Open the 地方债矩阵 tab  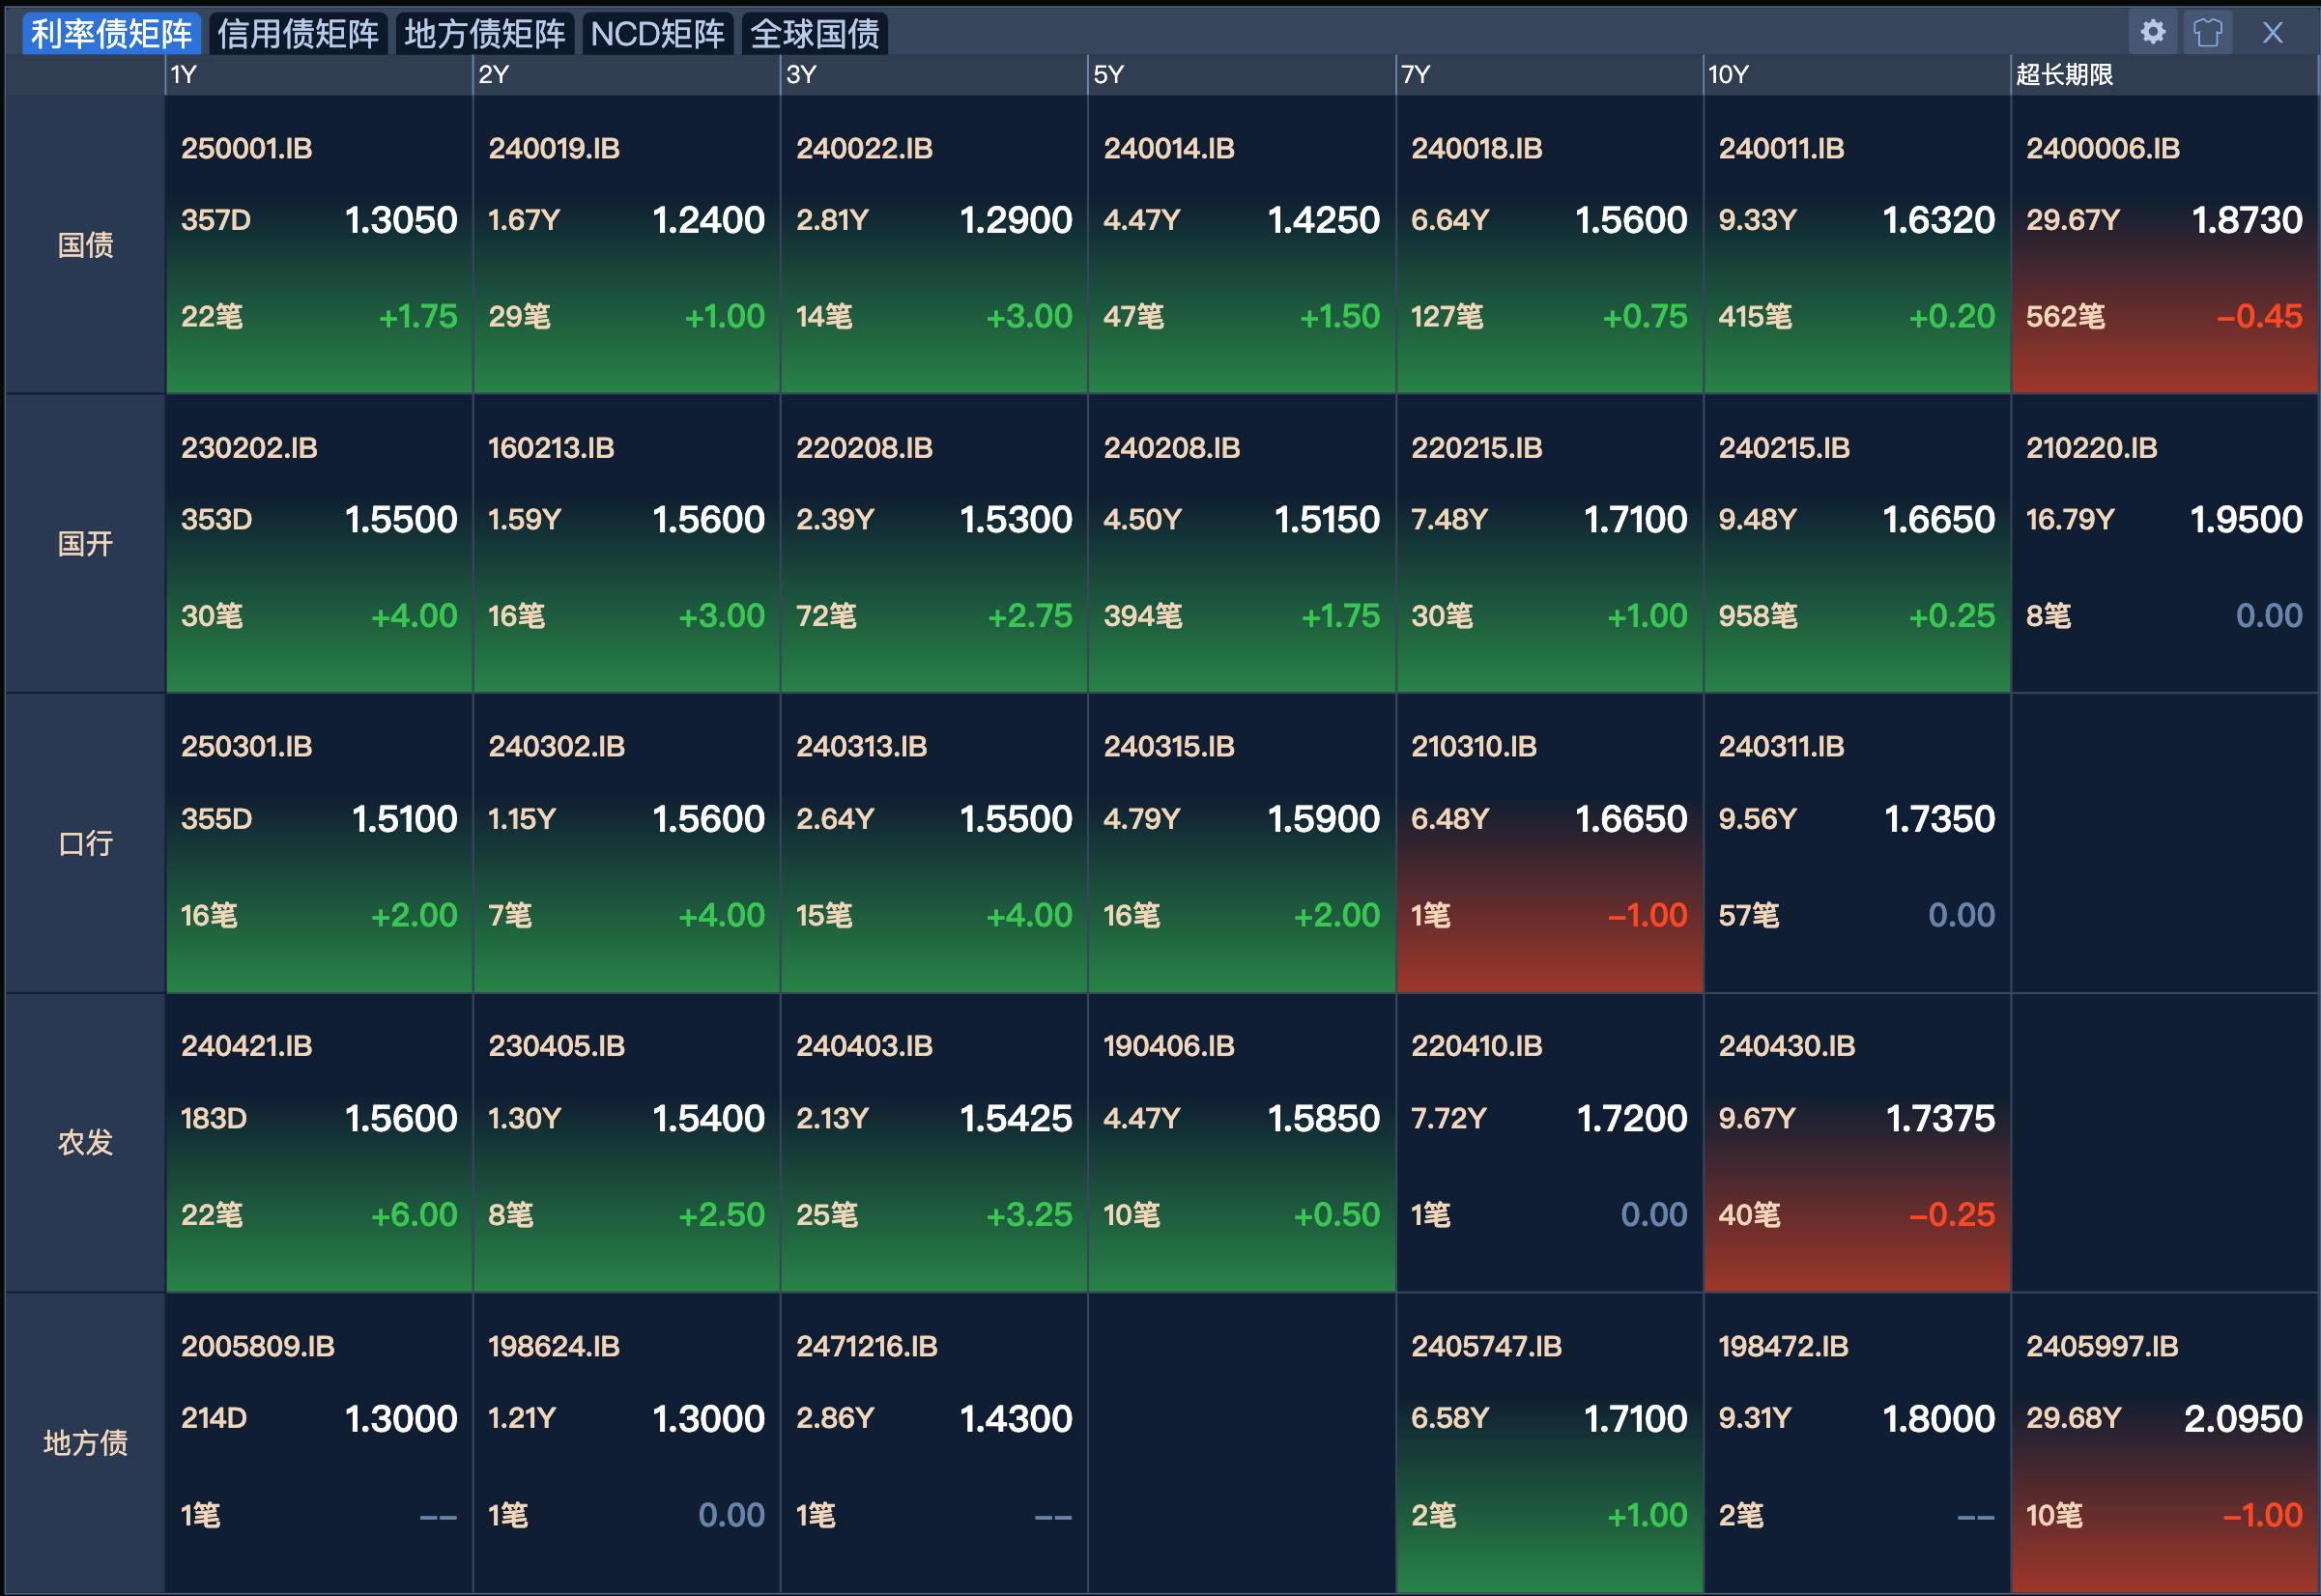(484, 34)
